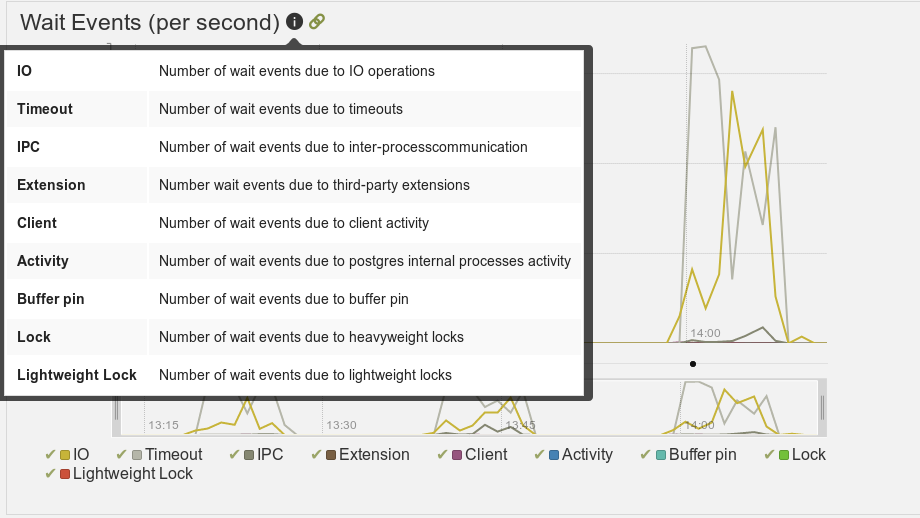Image resolution: width=920 pixels, height=518 pixels.
Task: Click the info icon beside the chart title
Action: 295,22
